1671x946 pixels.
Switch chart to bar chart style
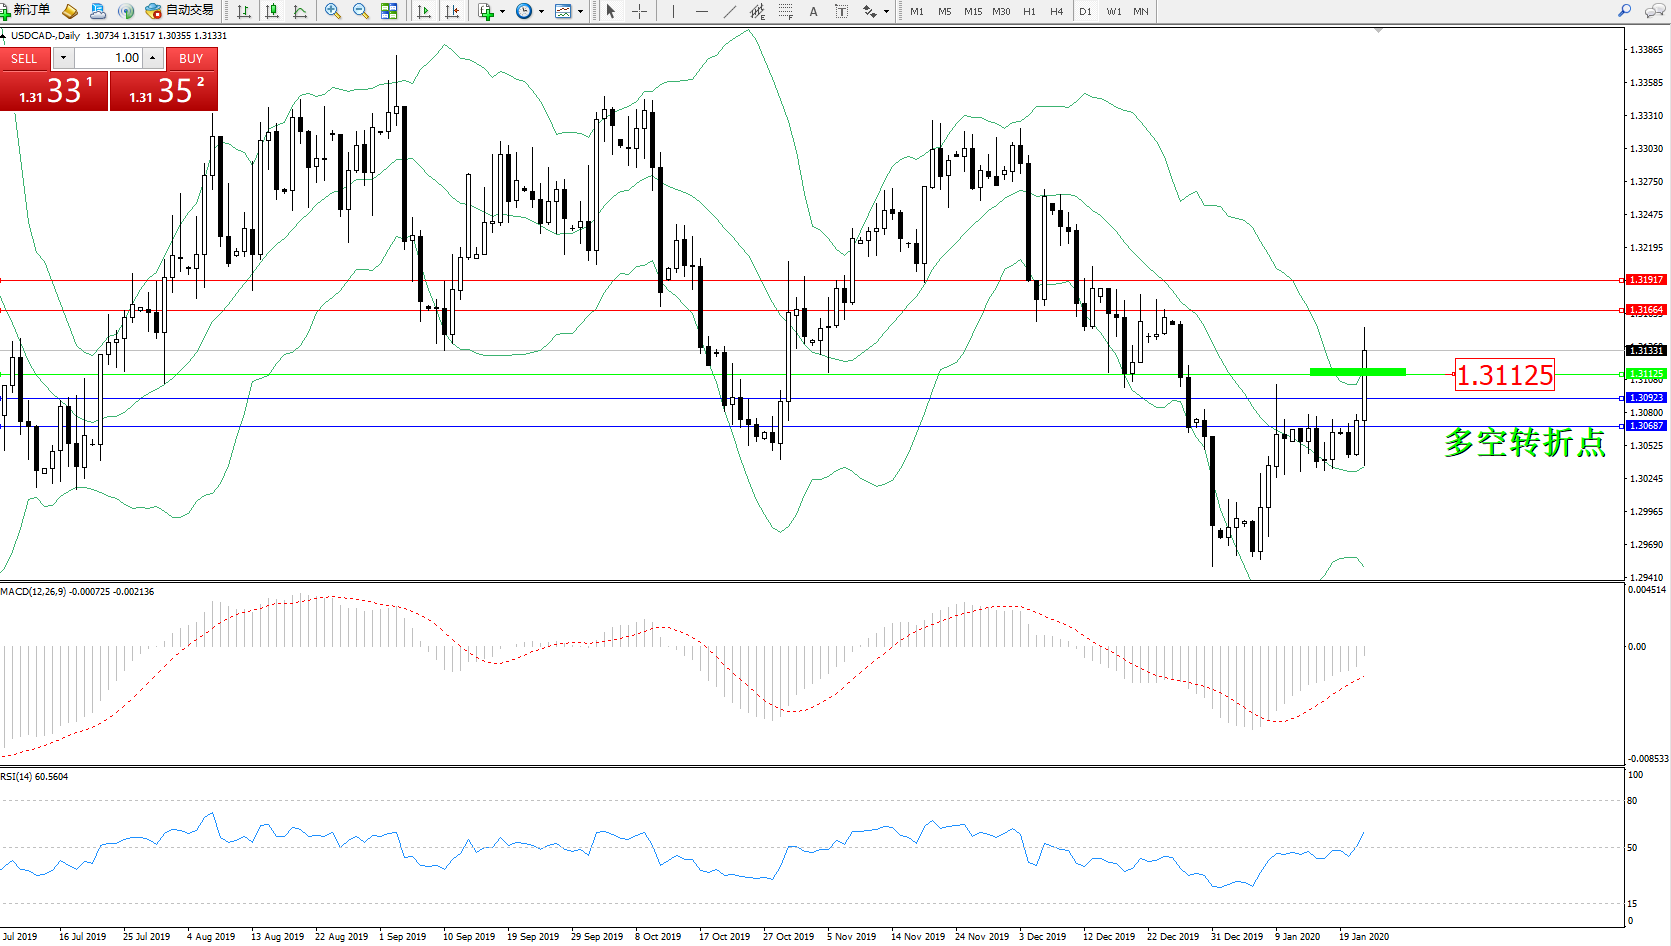click(244, 11)
